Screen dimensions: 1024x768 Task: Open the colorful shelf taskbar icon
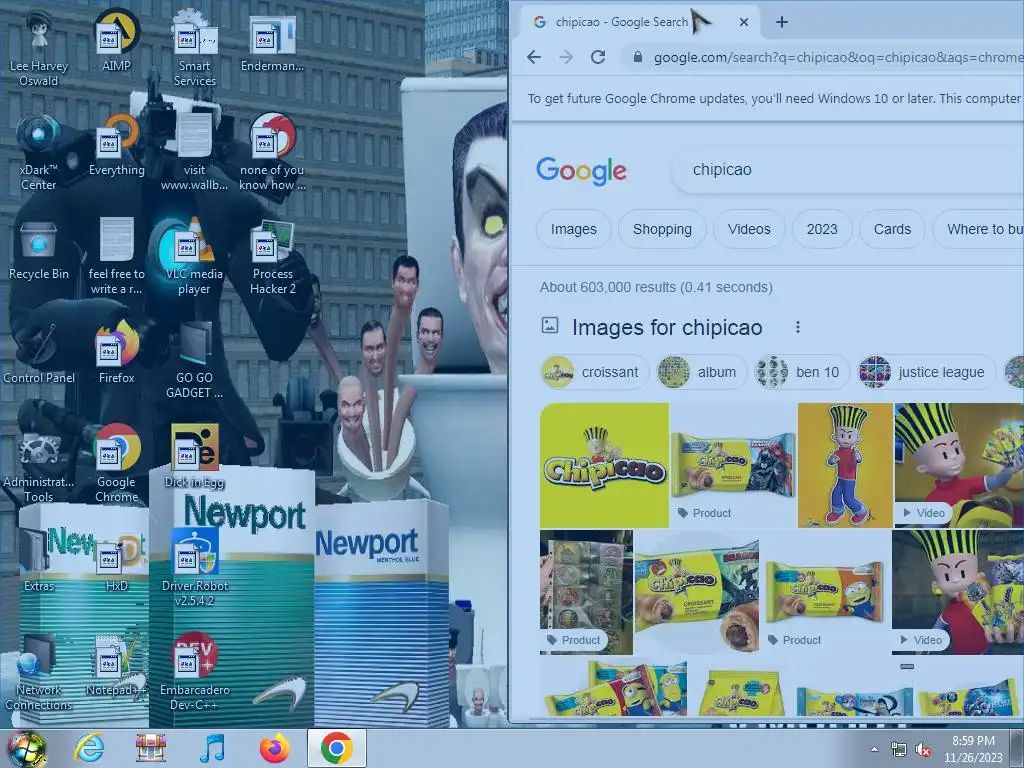point(151,748)
